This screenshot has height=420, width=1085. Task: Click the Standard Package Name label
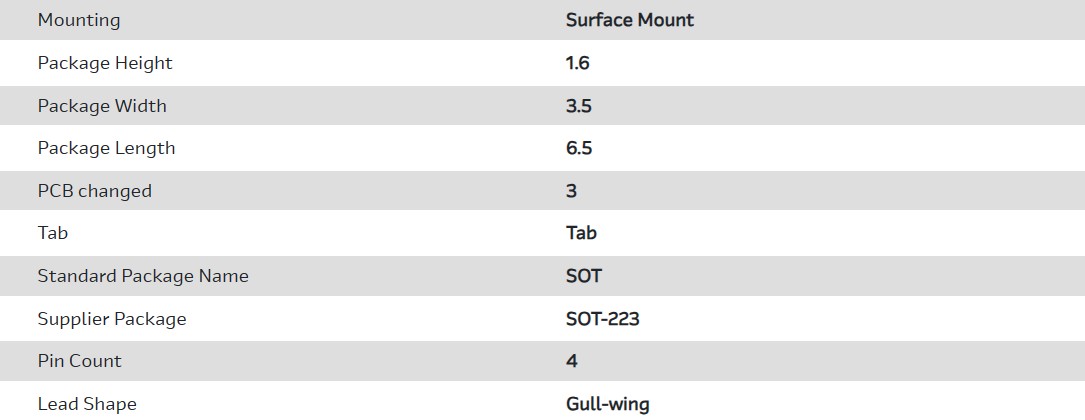143,276
